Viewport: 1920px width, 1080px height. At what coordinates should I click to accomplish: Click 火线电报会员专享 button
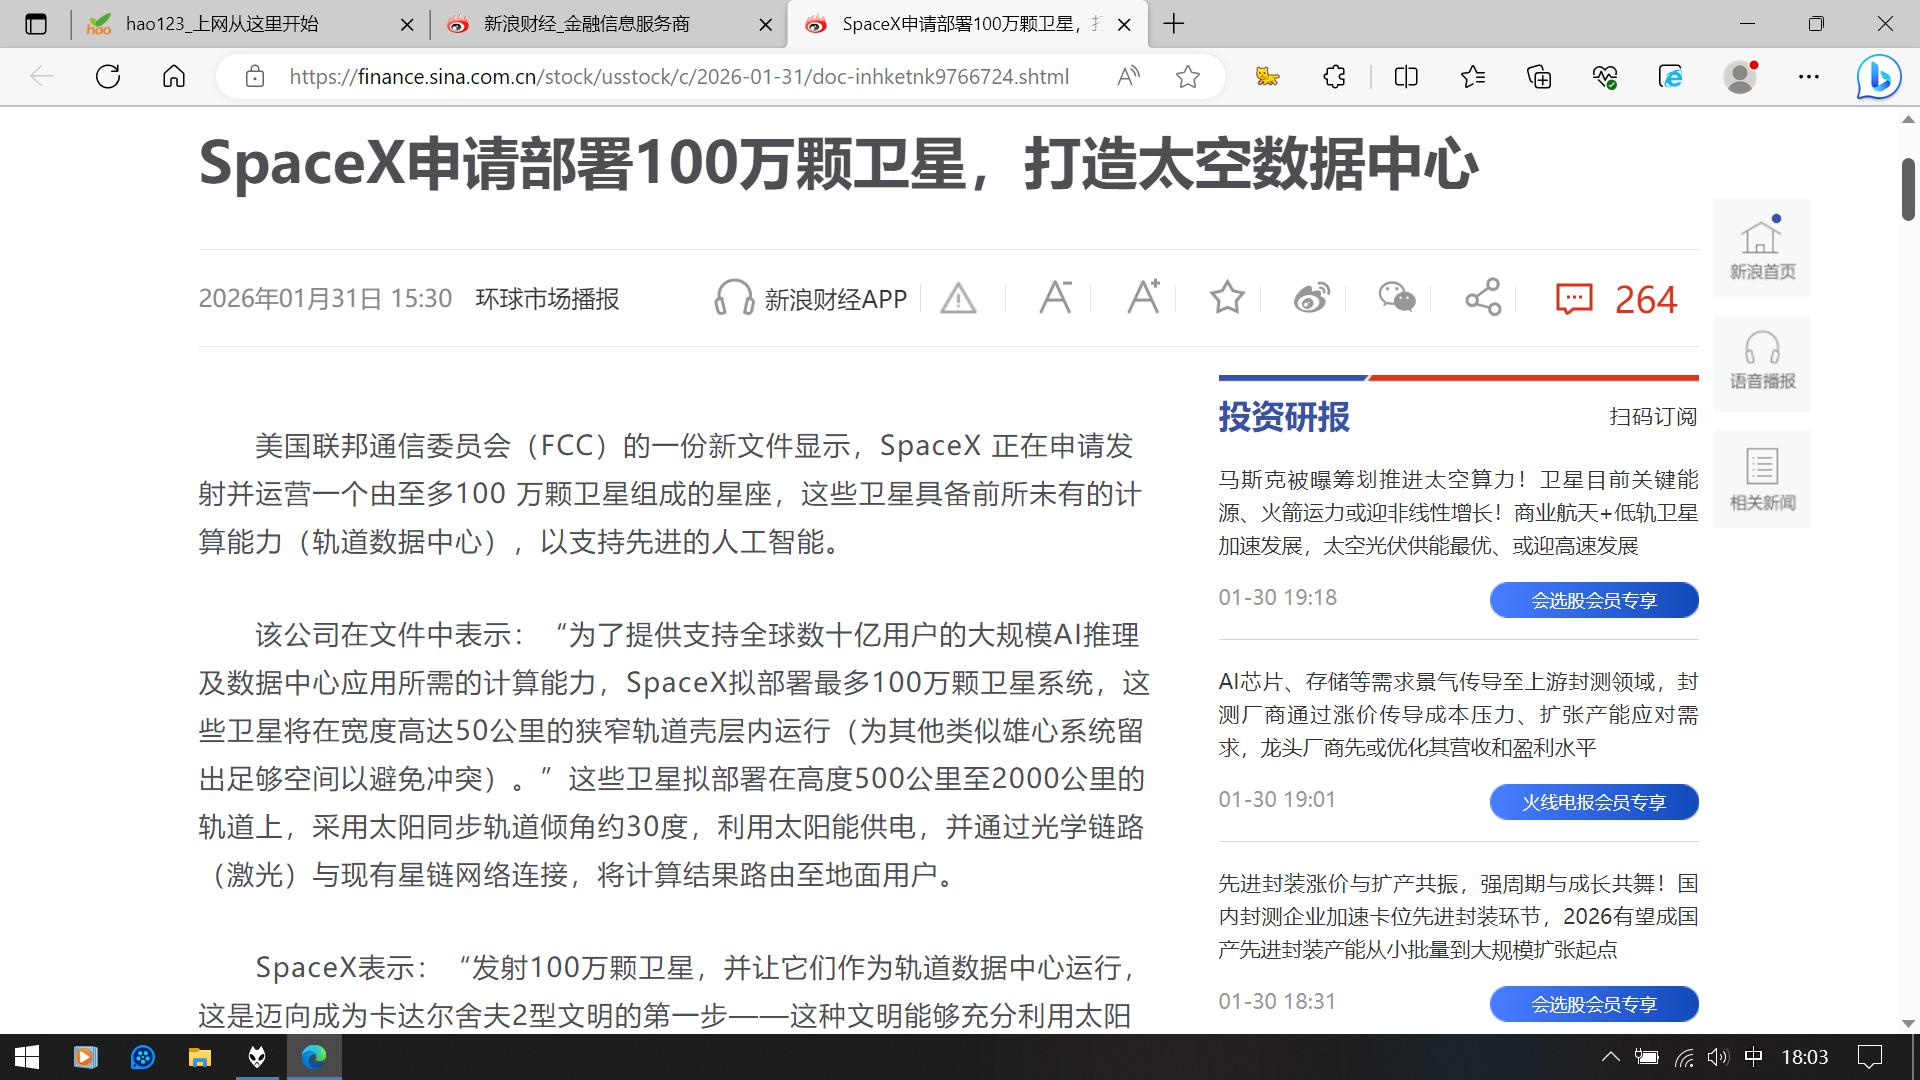point(1593,802)
